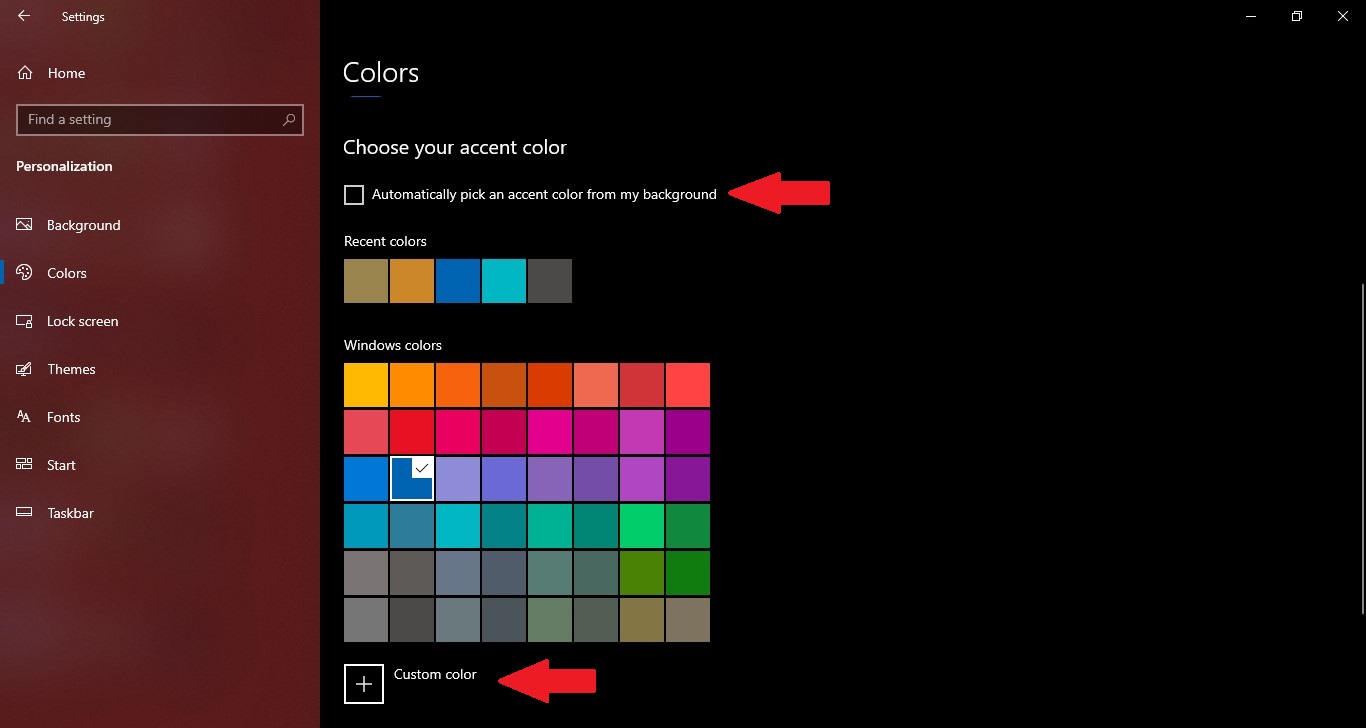This screenshot has height=728, width=1366.
Task: Open the Lock screen settings page
Action: pyautogui.click(x=82, y=321)
